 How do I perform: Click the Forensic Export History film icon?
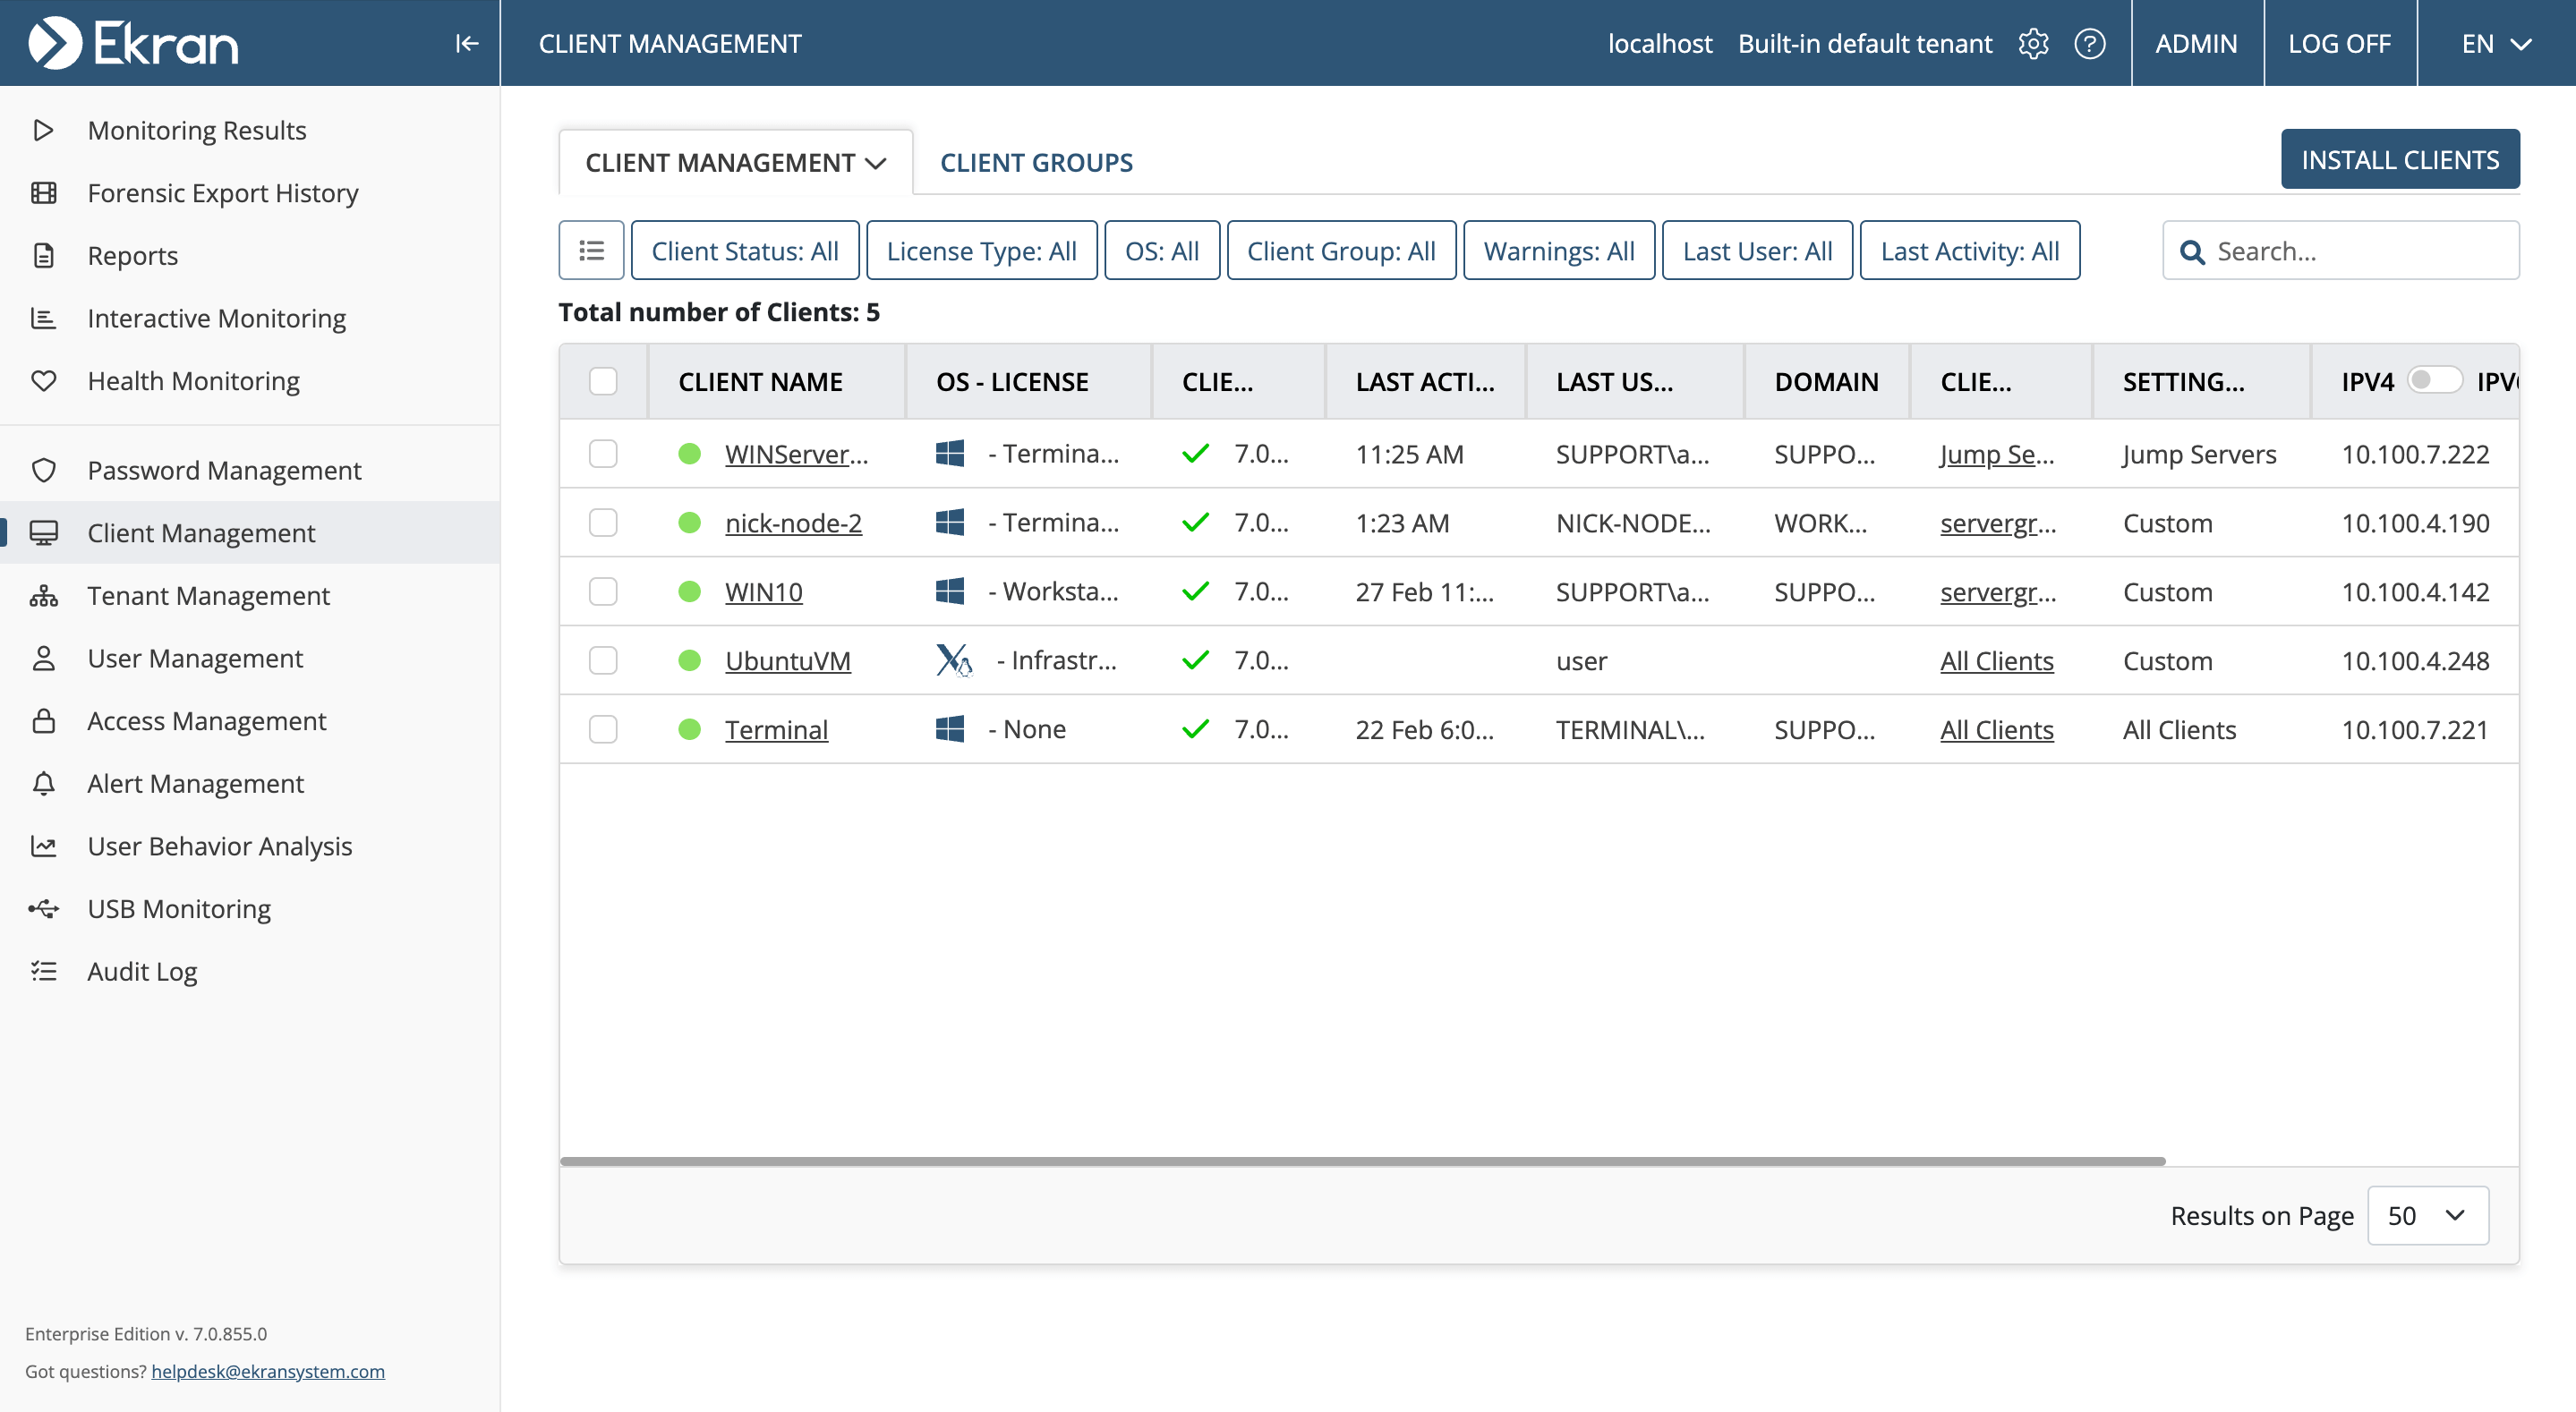pyautogui.click(x=43, y=193)
